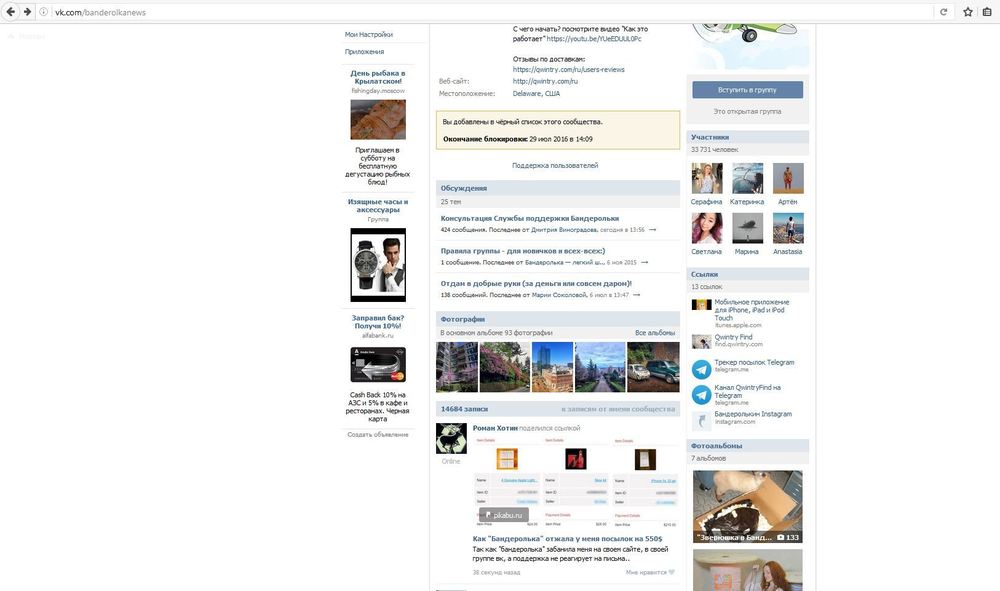The height and width of the screenshot is (591, 1000).
Task: Open the Правила группы discussion topic
Action: (x=523, y=251)
